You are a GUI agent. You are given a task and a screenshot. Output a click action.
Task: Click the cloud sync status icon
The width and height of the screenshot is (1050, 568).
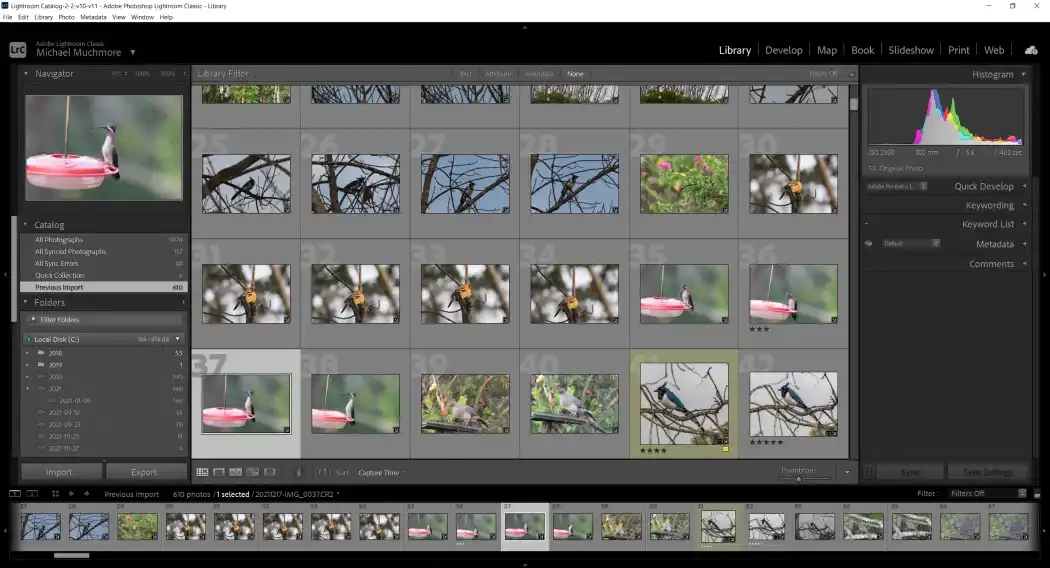(x=1031, y=50)
